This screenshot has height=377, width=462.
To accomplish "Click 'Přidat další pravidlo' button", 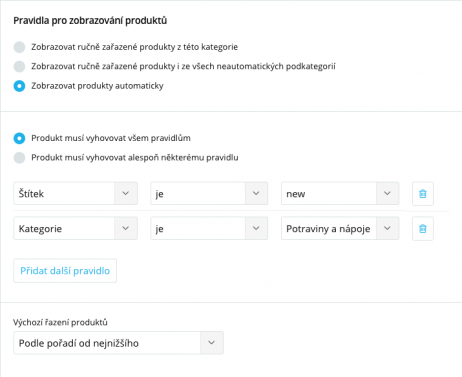I will [x=65, y=271].
